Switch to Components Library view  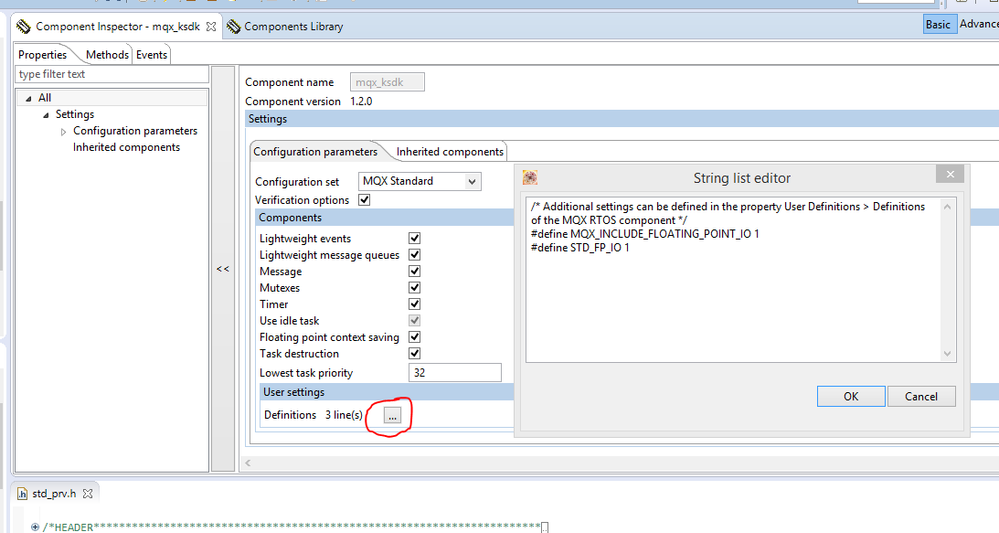point(294,27)
